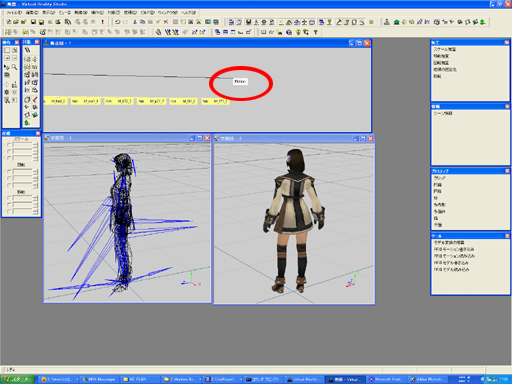Select the arrow pointer tool in the left palette
The image size is (512, 384).
tap(7, 67)
